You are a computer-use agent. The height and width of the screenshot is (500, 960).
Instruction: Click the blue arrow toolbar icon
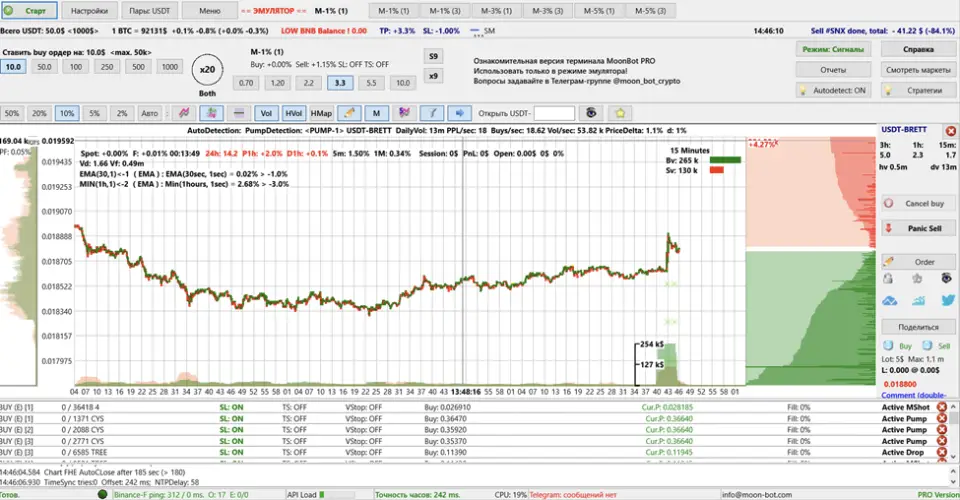click(x=459, y=113)
